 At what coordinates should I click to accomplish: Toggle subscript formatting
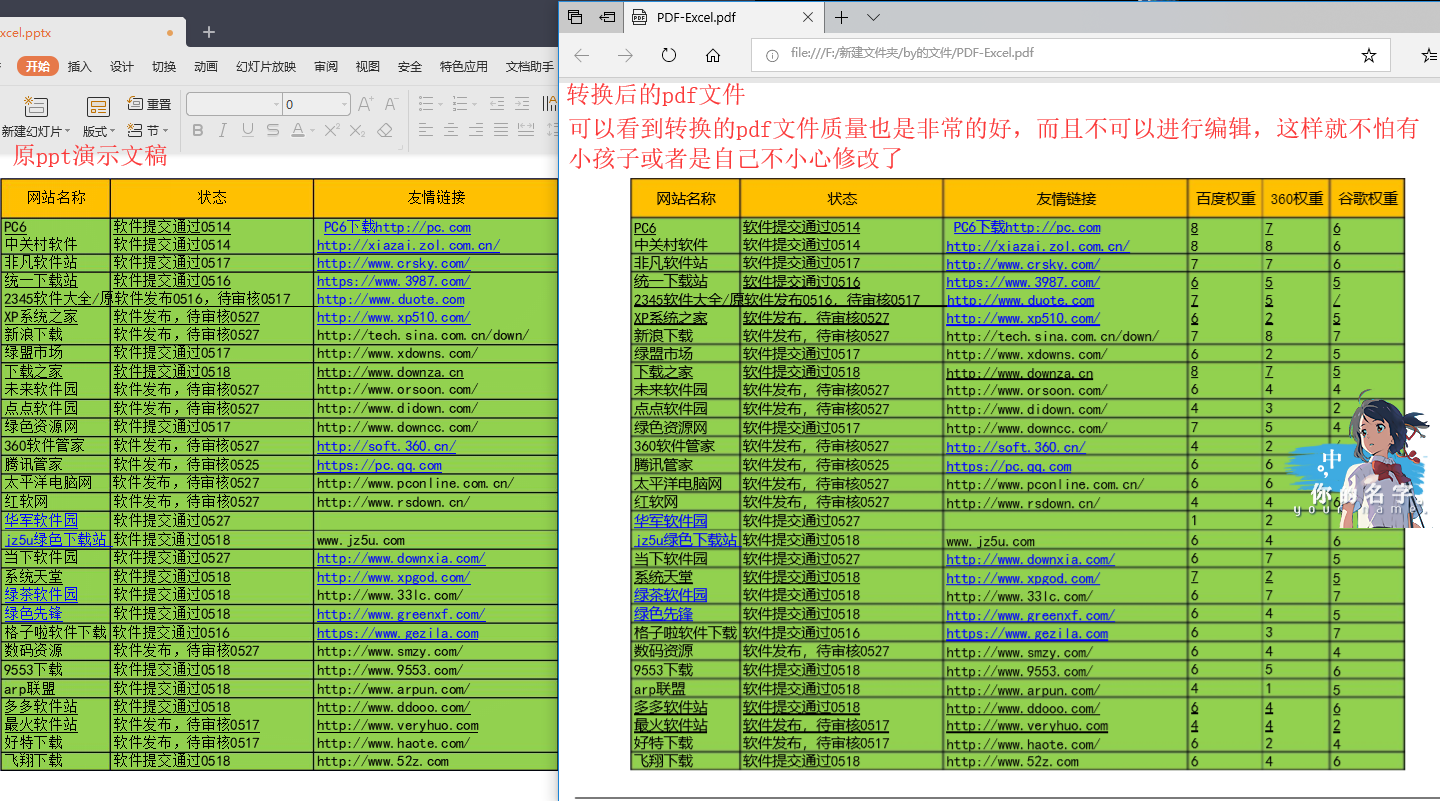(x=359, y=130)
